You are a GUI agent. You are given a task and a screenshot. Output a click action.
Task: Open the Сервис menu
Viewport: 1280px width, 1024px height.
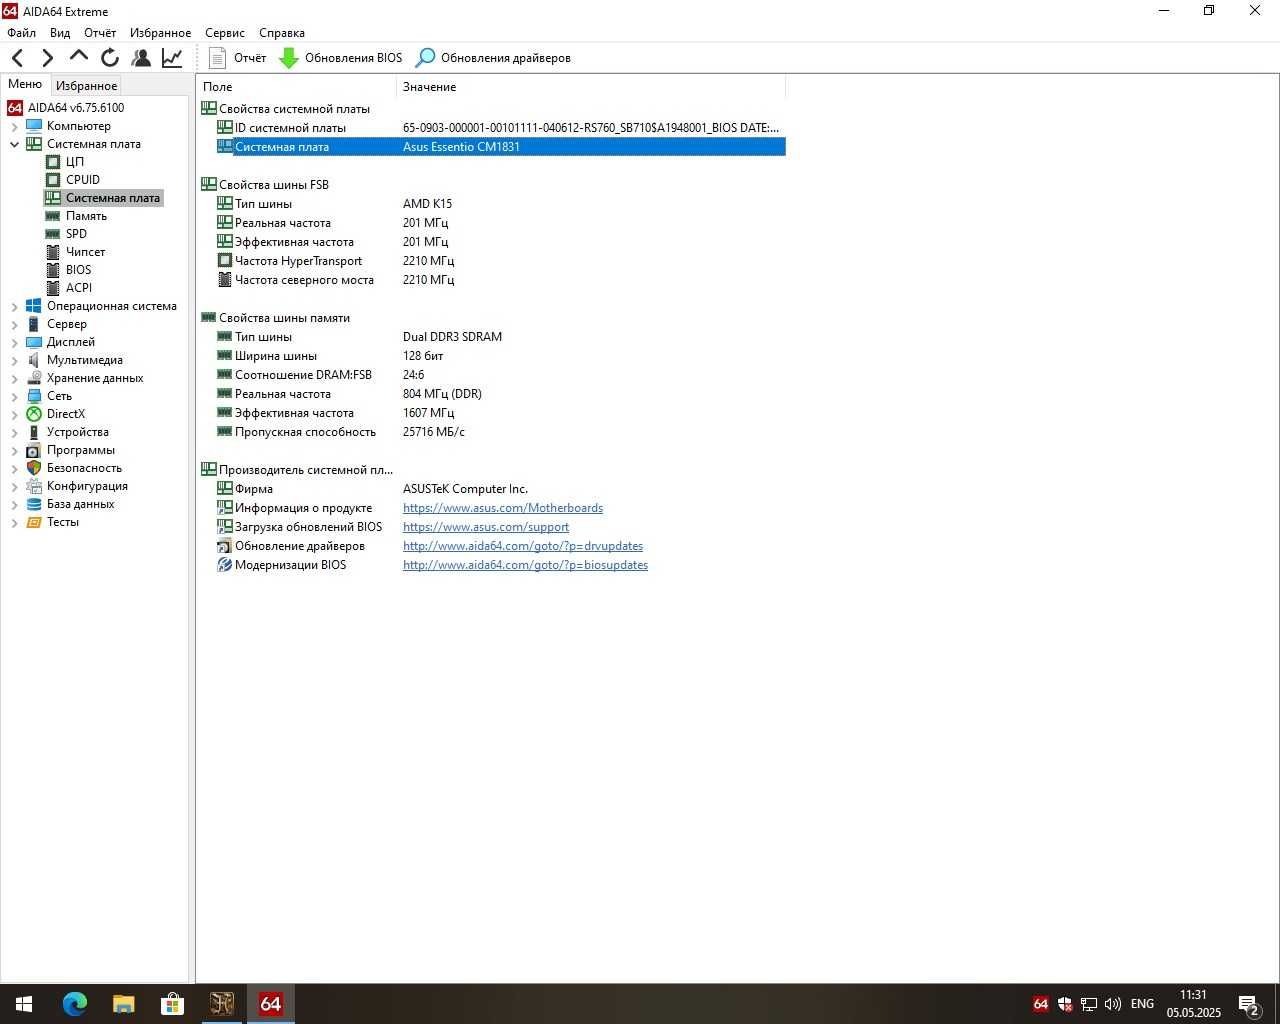224,33
